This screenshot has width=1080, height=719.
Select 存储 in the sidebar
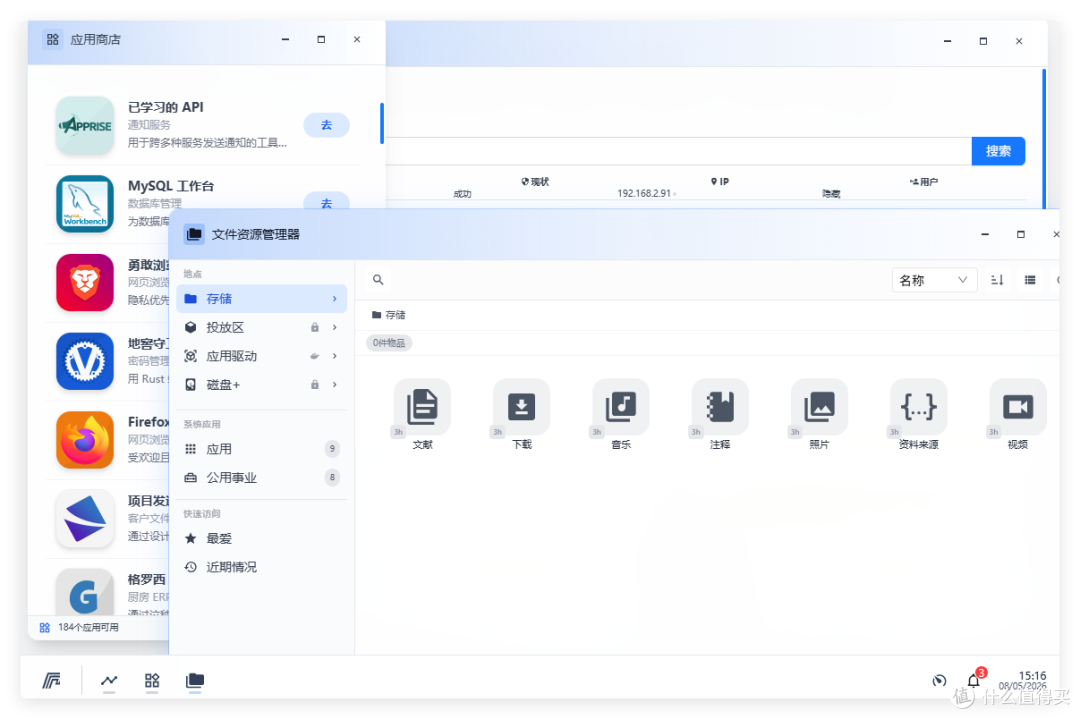click(x=262, y=298)
